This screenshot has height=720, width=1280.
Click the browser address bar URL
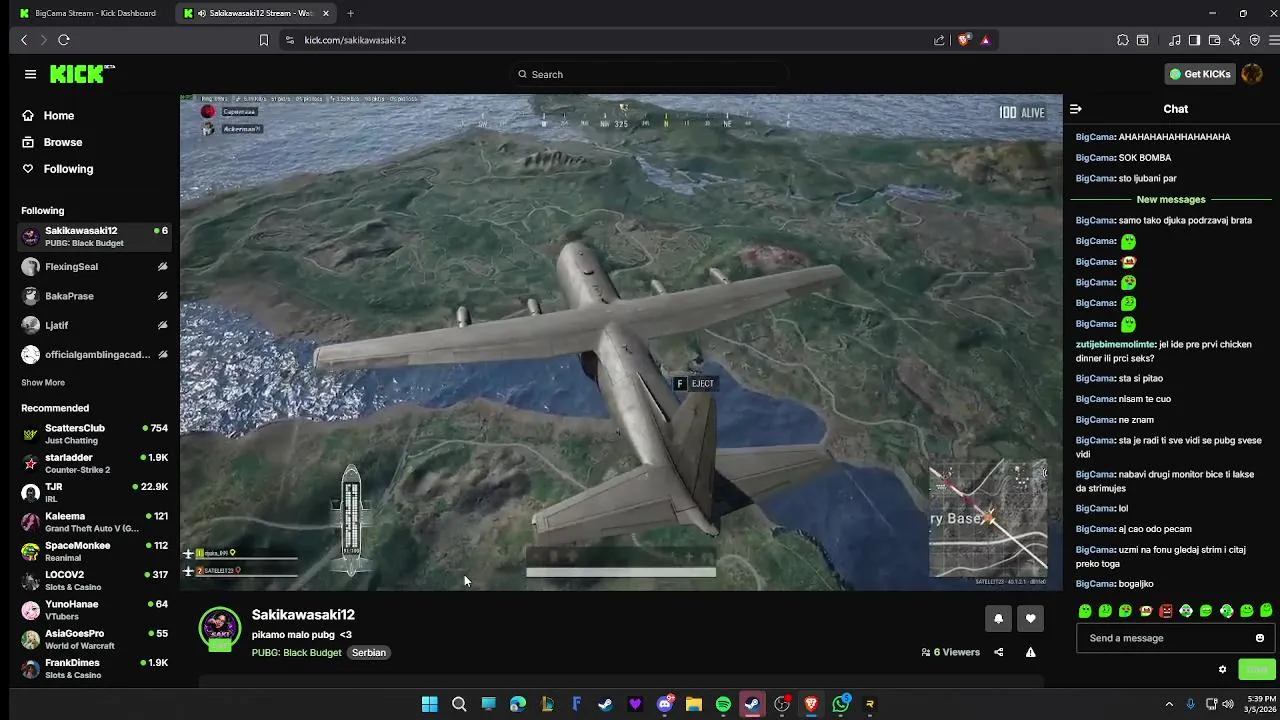pos(355,40)
